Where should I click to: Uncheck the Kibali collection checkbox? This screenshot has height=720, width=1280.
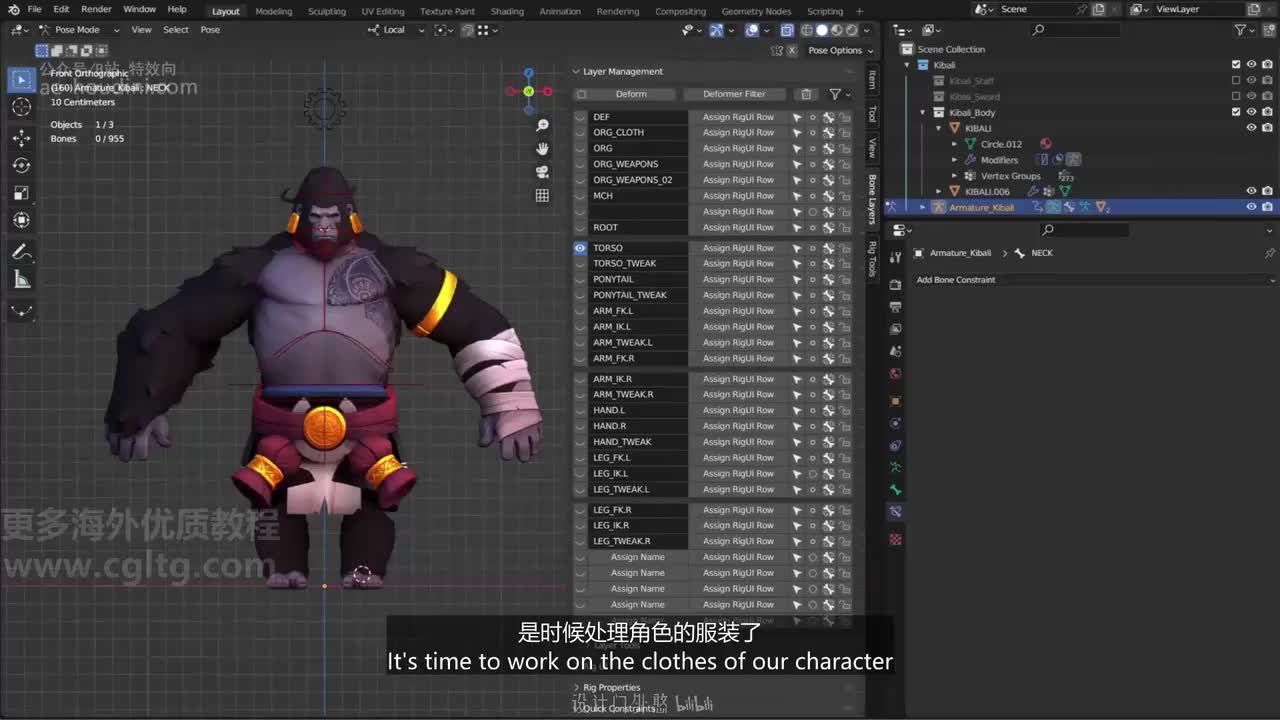(1236, 65)
